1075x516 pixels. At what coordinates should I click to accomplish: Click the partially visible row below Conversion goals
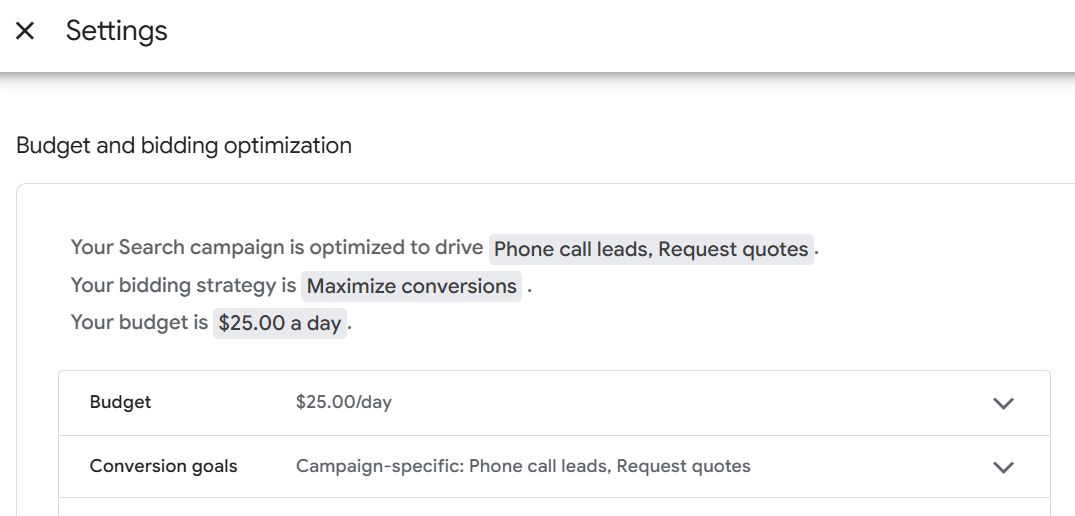click(554, 507)
